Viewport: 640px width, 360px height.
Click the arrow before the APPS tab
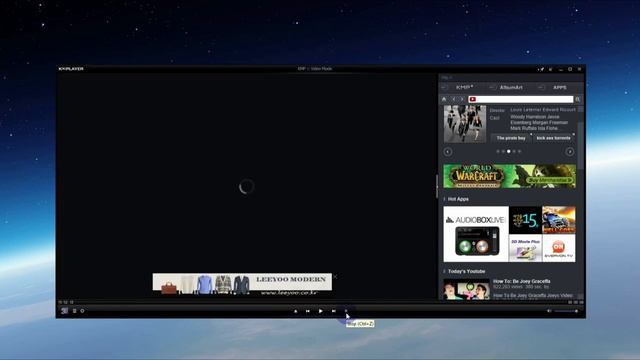541,87
